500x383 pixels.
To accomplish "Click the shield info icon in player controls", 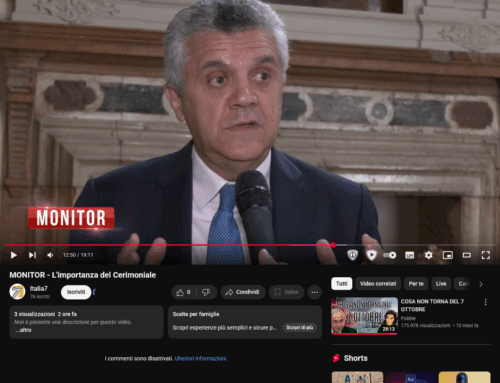I will (352, 255).
